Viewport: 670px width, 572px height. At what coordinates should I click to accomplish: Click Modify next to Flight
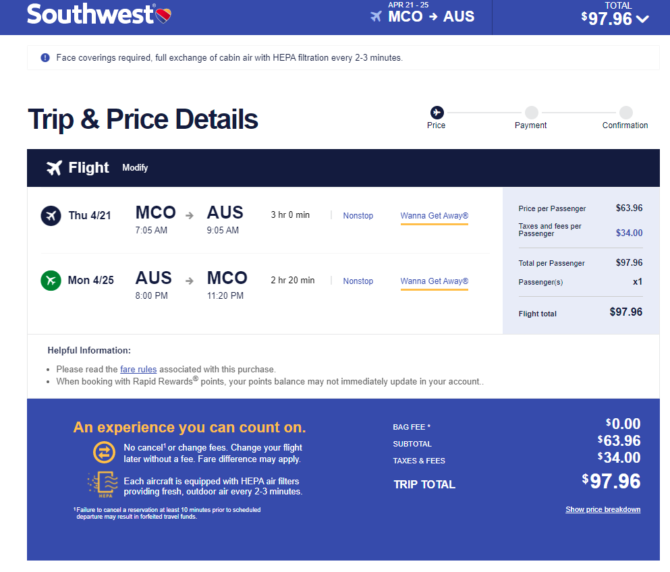tap(135, 167)
